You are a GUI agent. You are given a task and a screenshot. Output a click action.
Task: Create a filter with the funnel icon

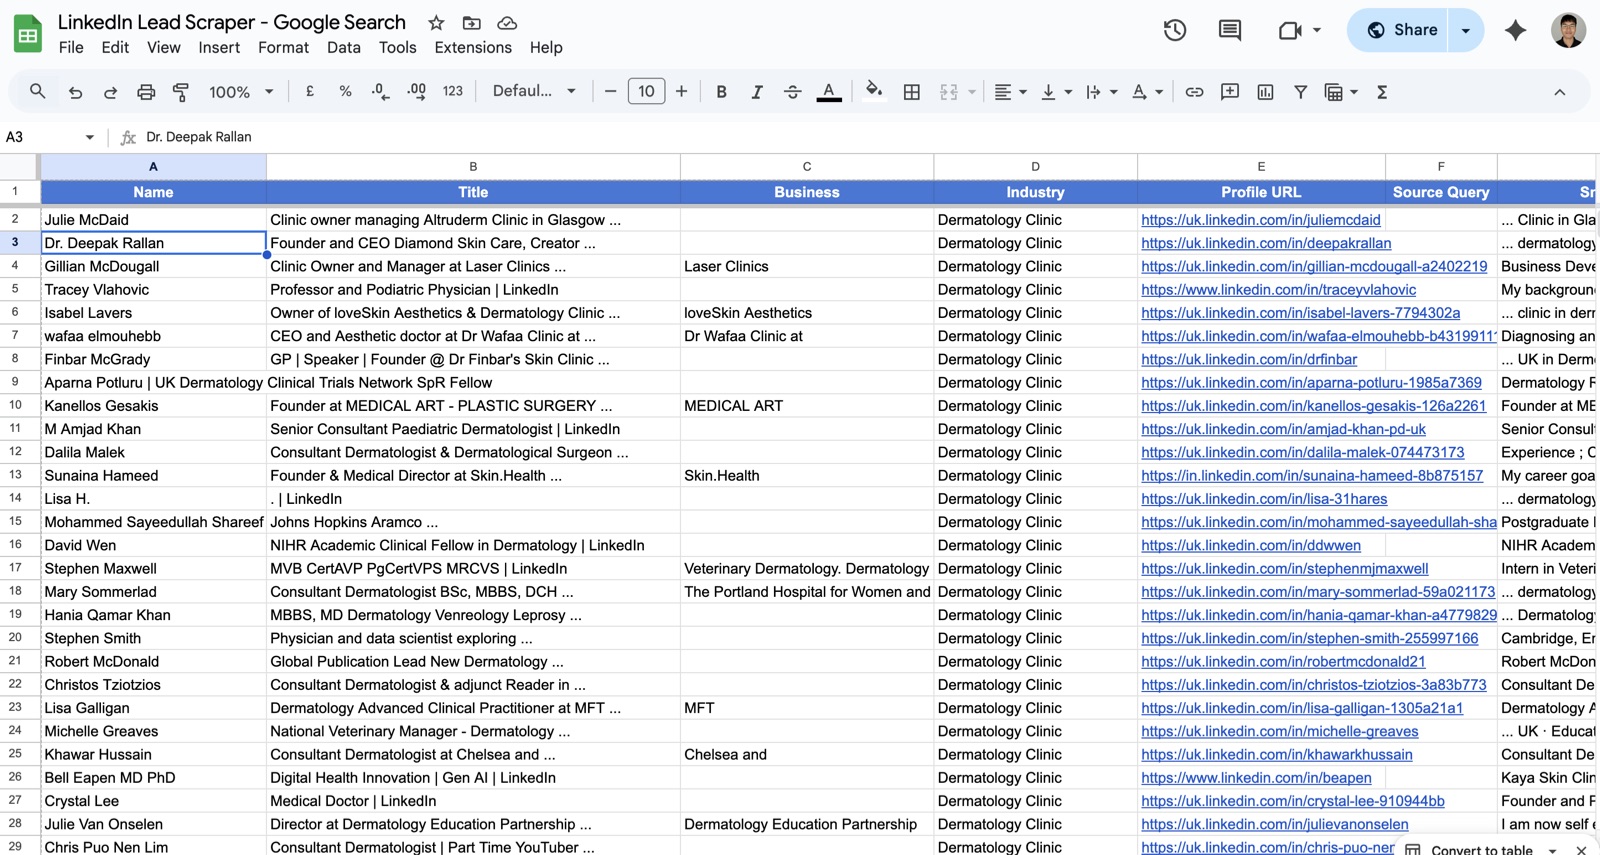(x=1300, y=92)
